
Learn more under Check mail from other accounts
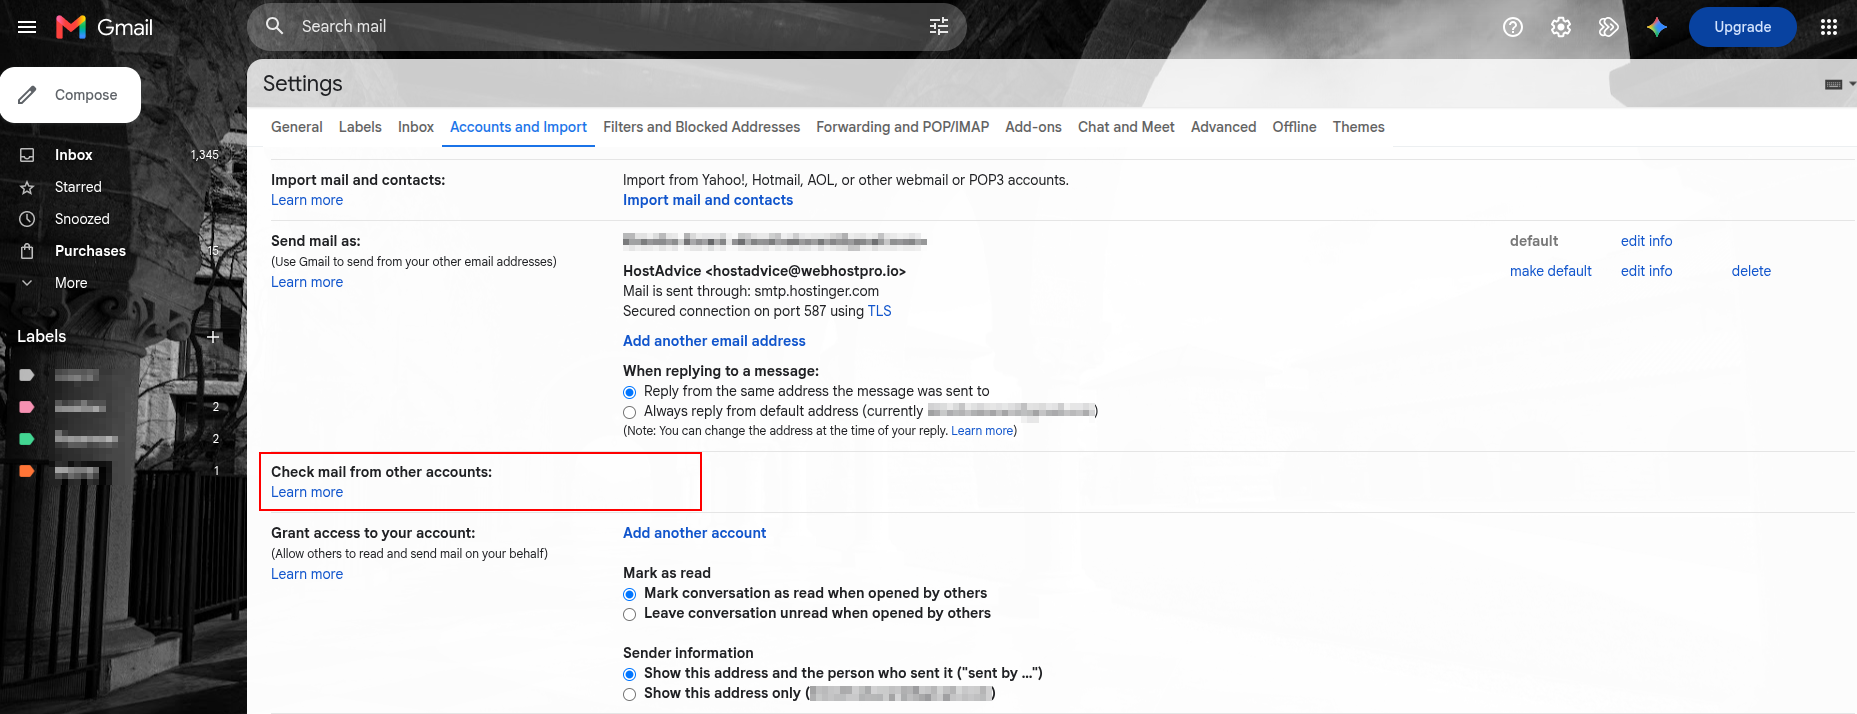click(x=307, y=492)
